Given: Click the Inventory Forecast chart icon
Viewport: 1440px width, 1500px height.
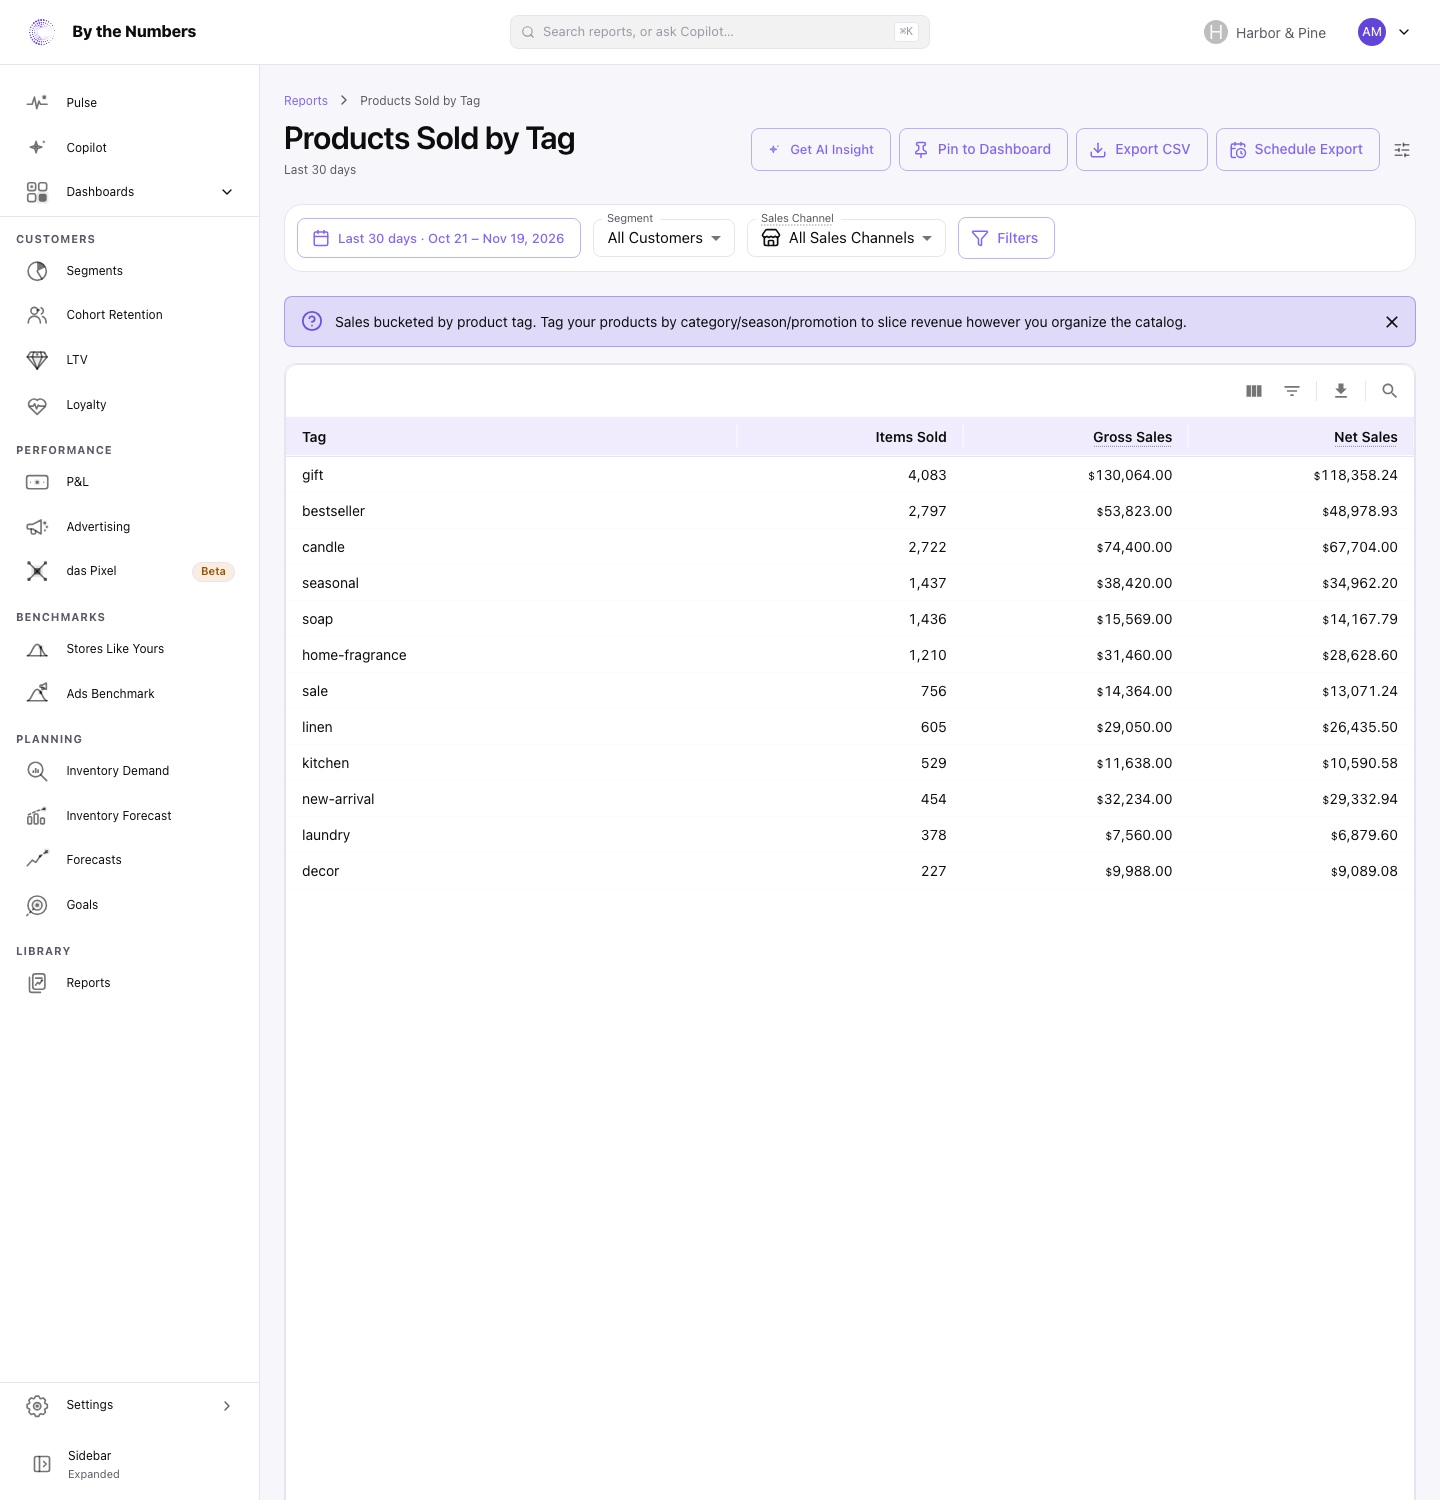Looking at the screenshot, I should [37, 816].
